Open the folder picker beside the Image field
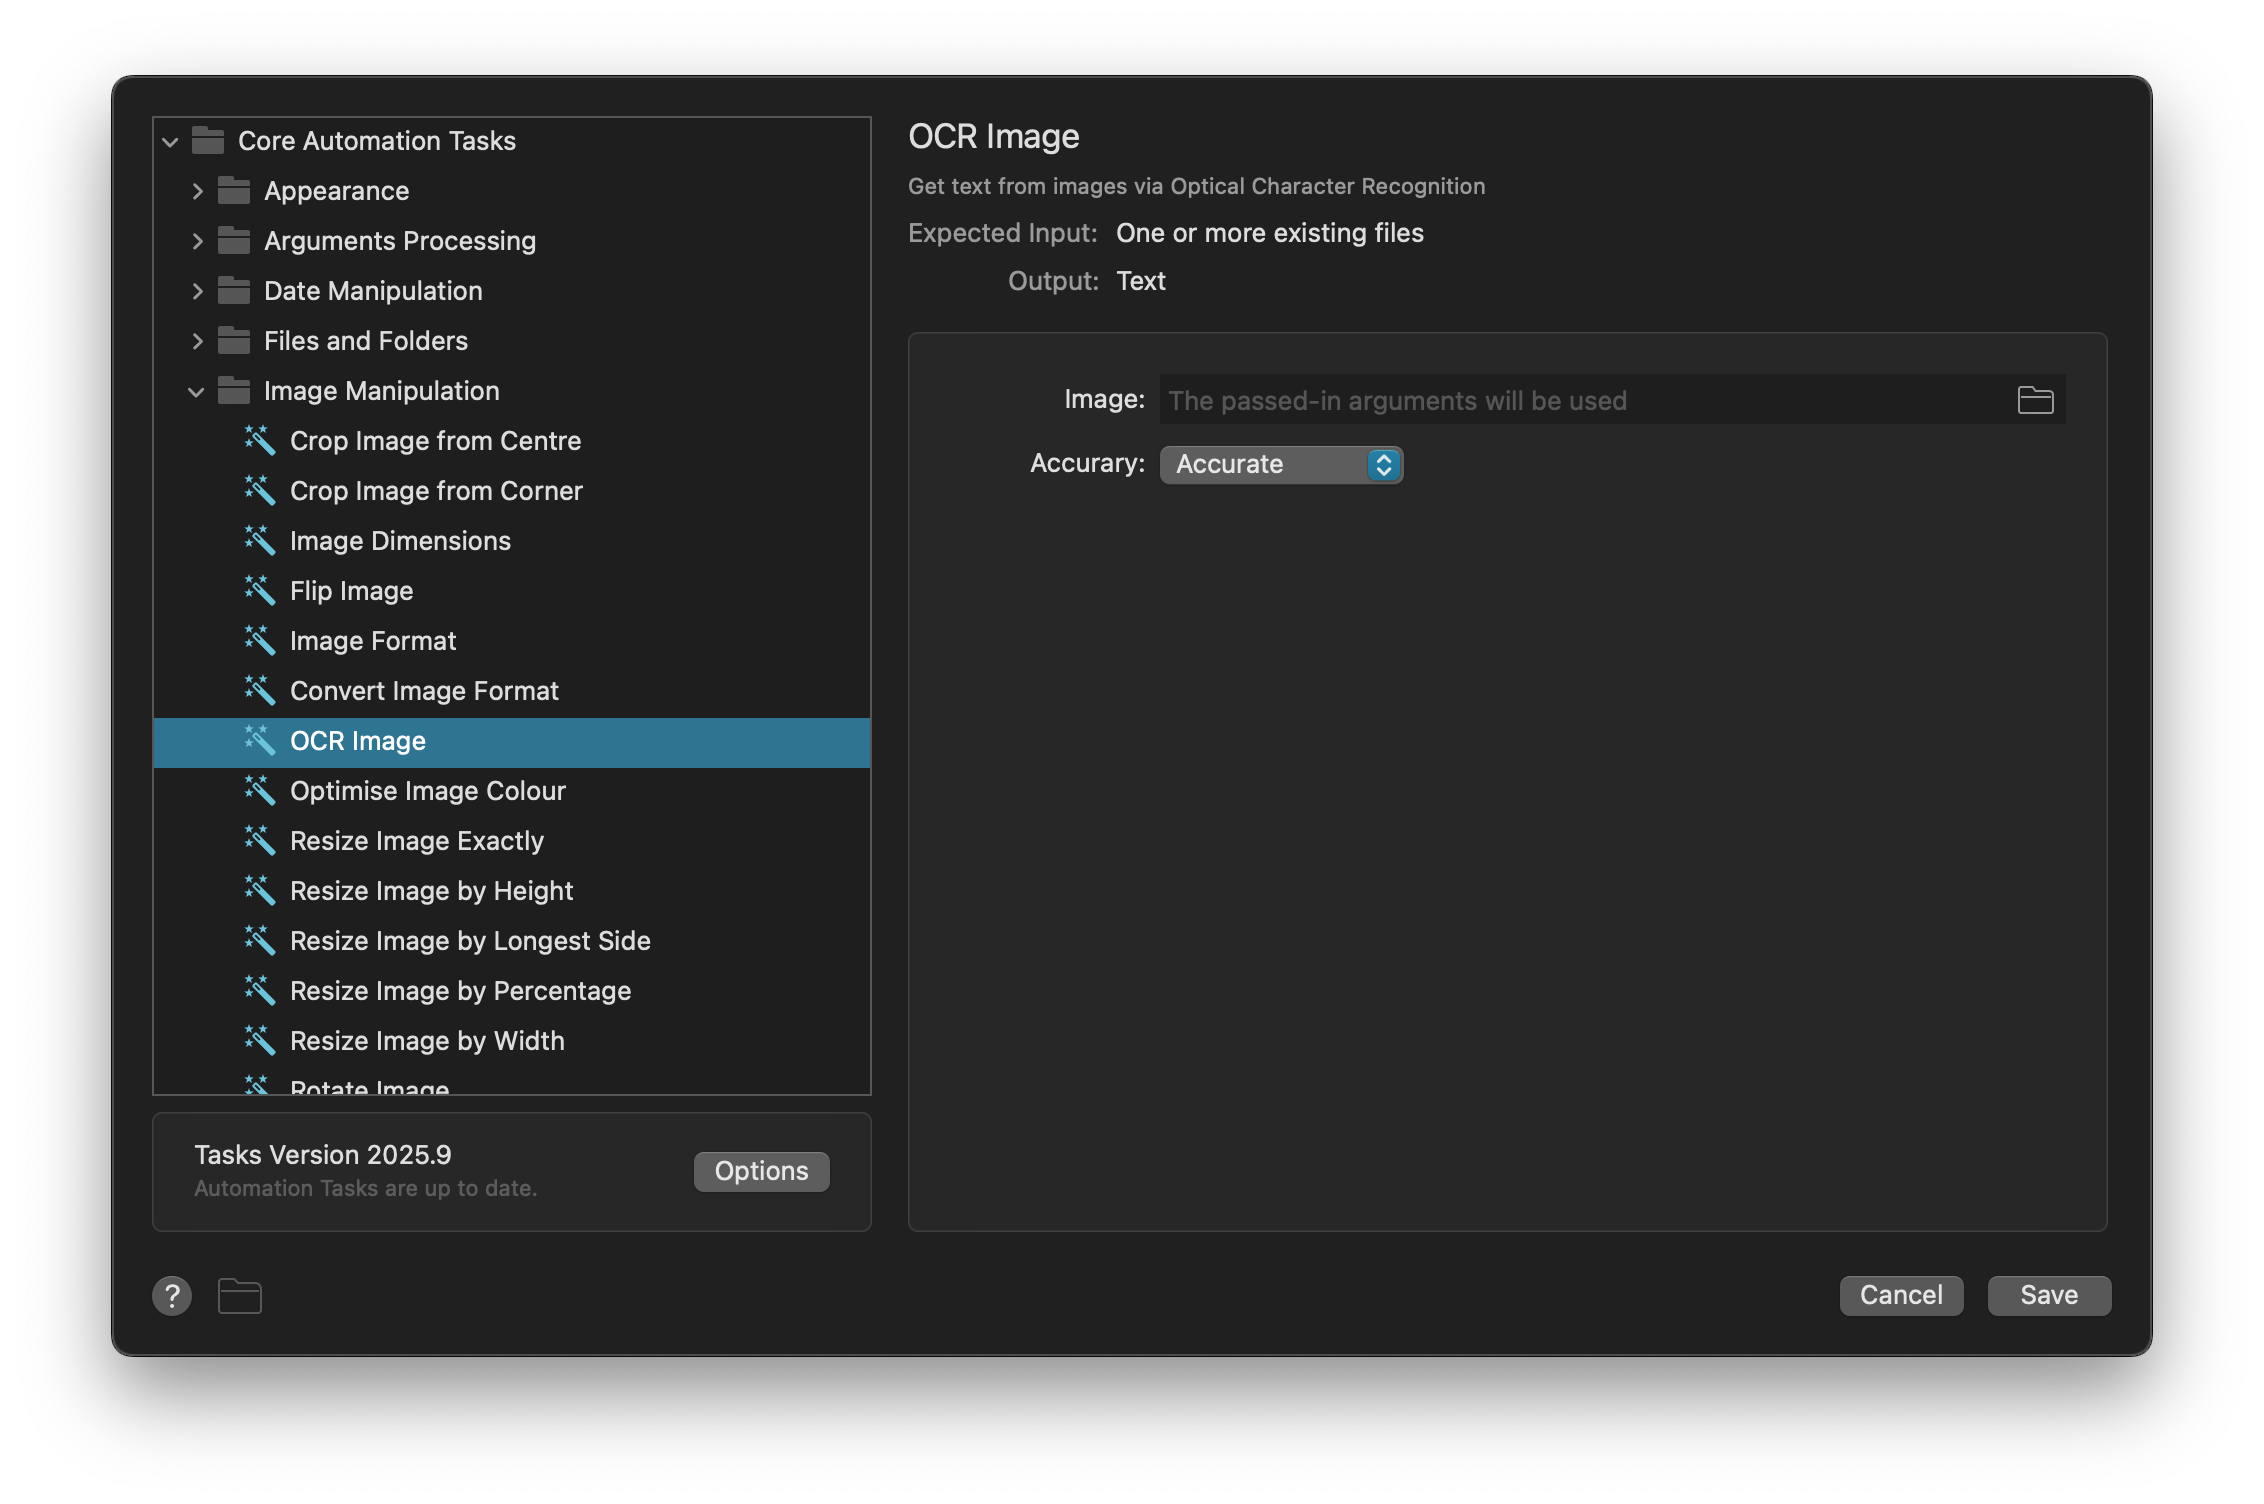 coord(2034,399)
